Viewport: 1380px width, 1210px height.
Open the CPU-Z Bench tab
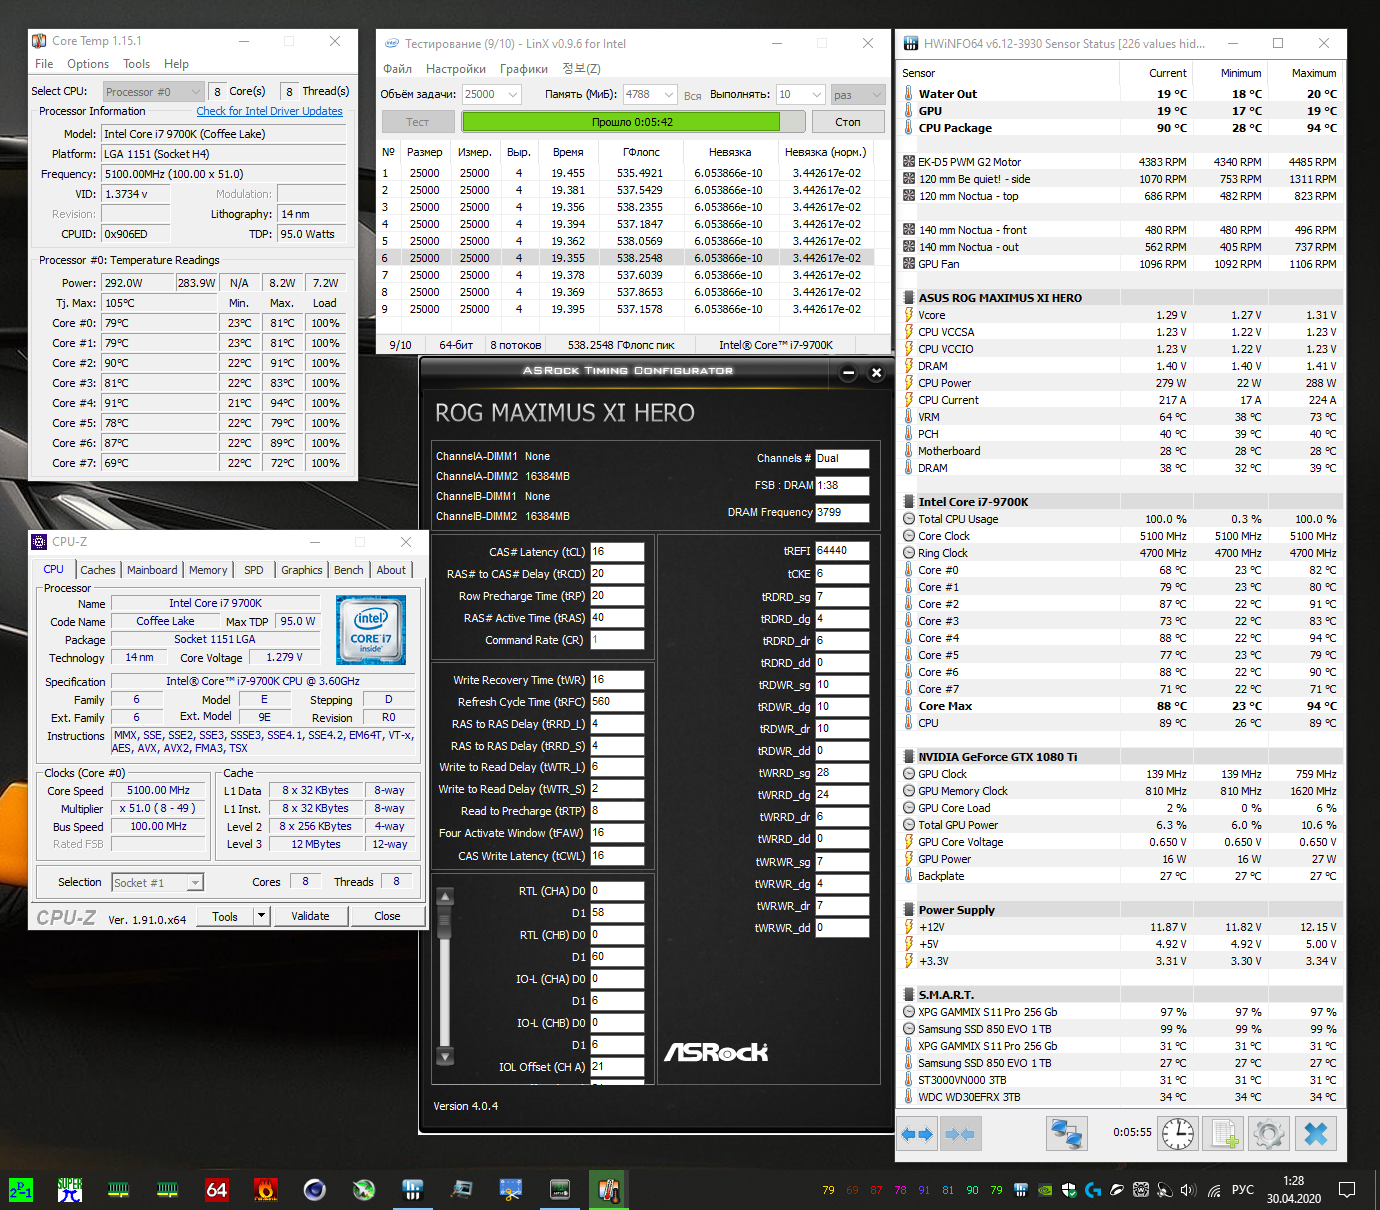(x=349, y=570)
